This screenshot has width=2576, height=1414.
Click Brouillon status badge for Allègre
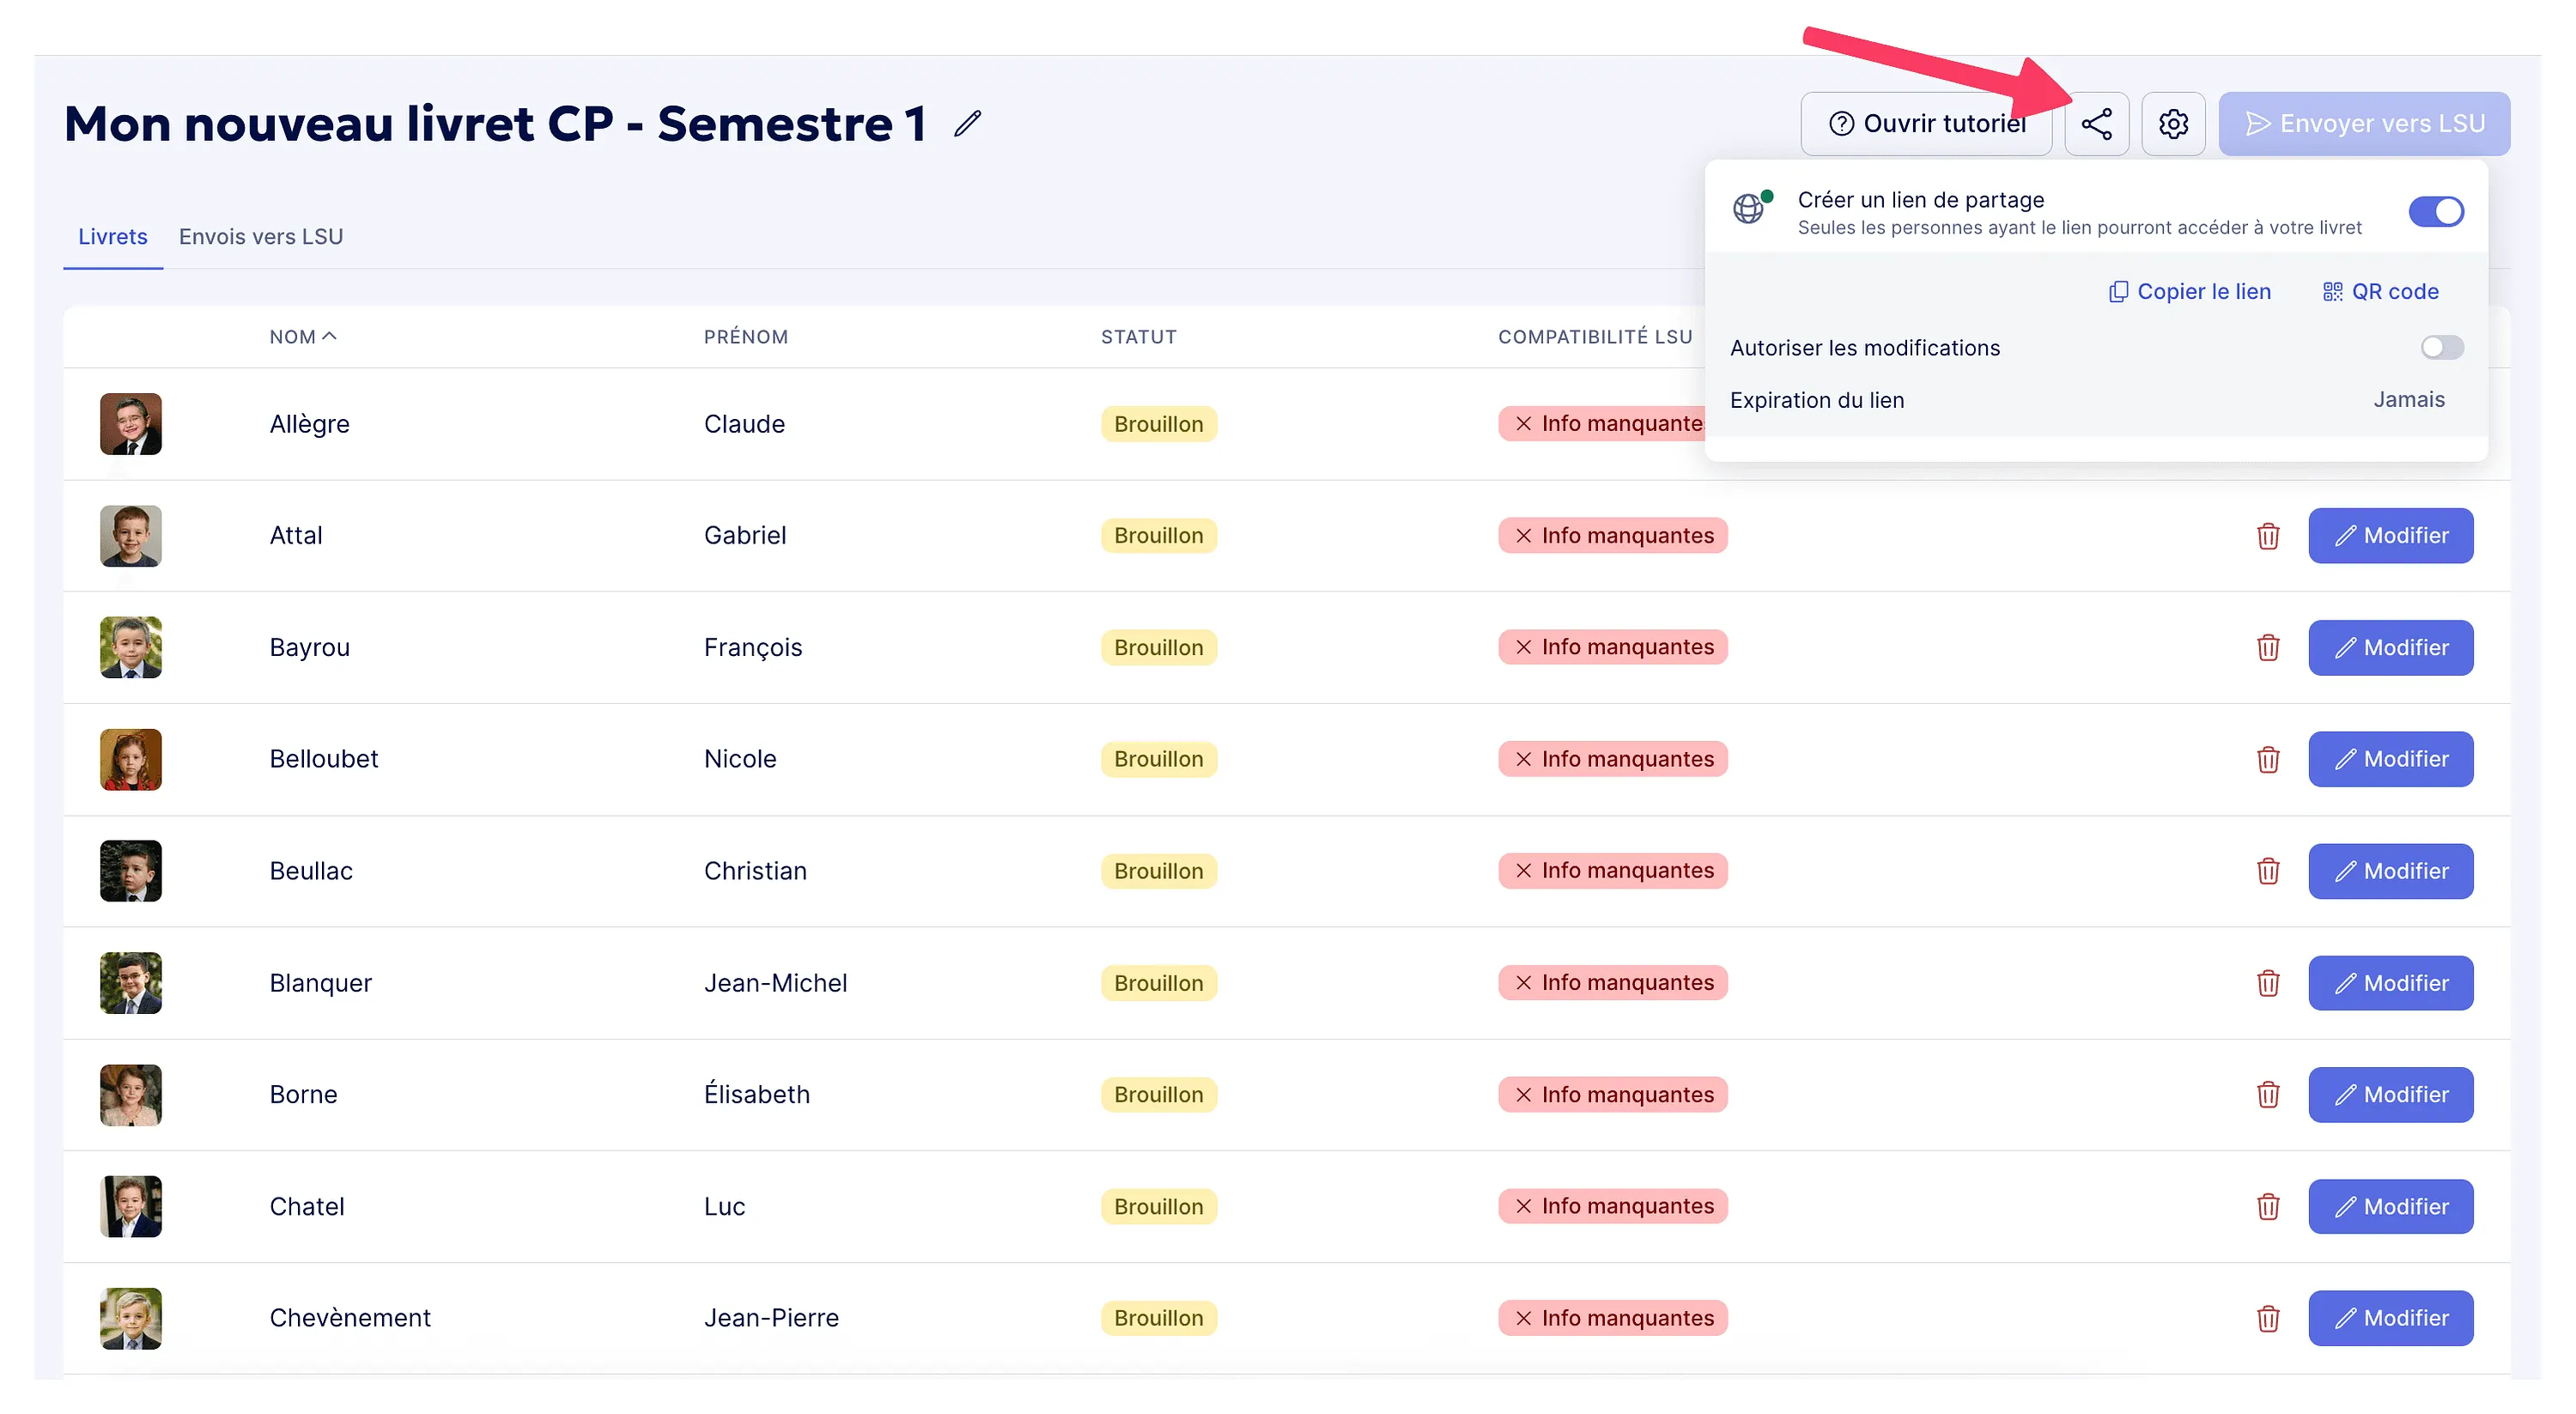[x=1159, y=424]
